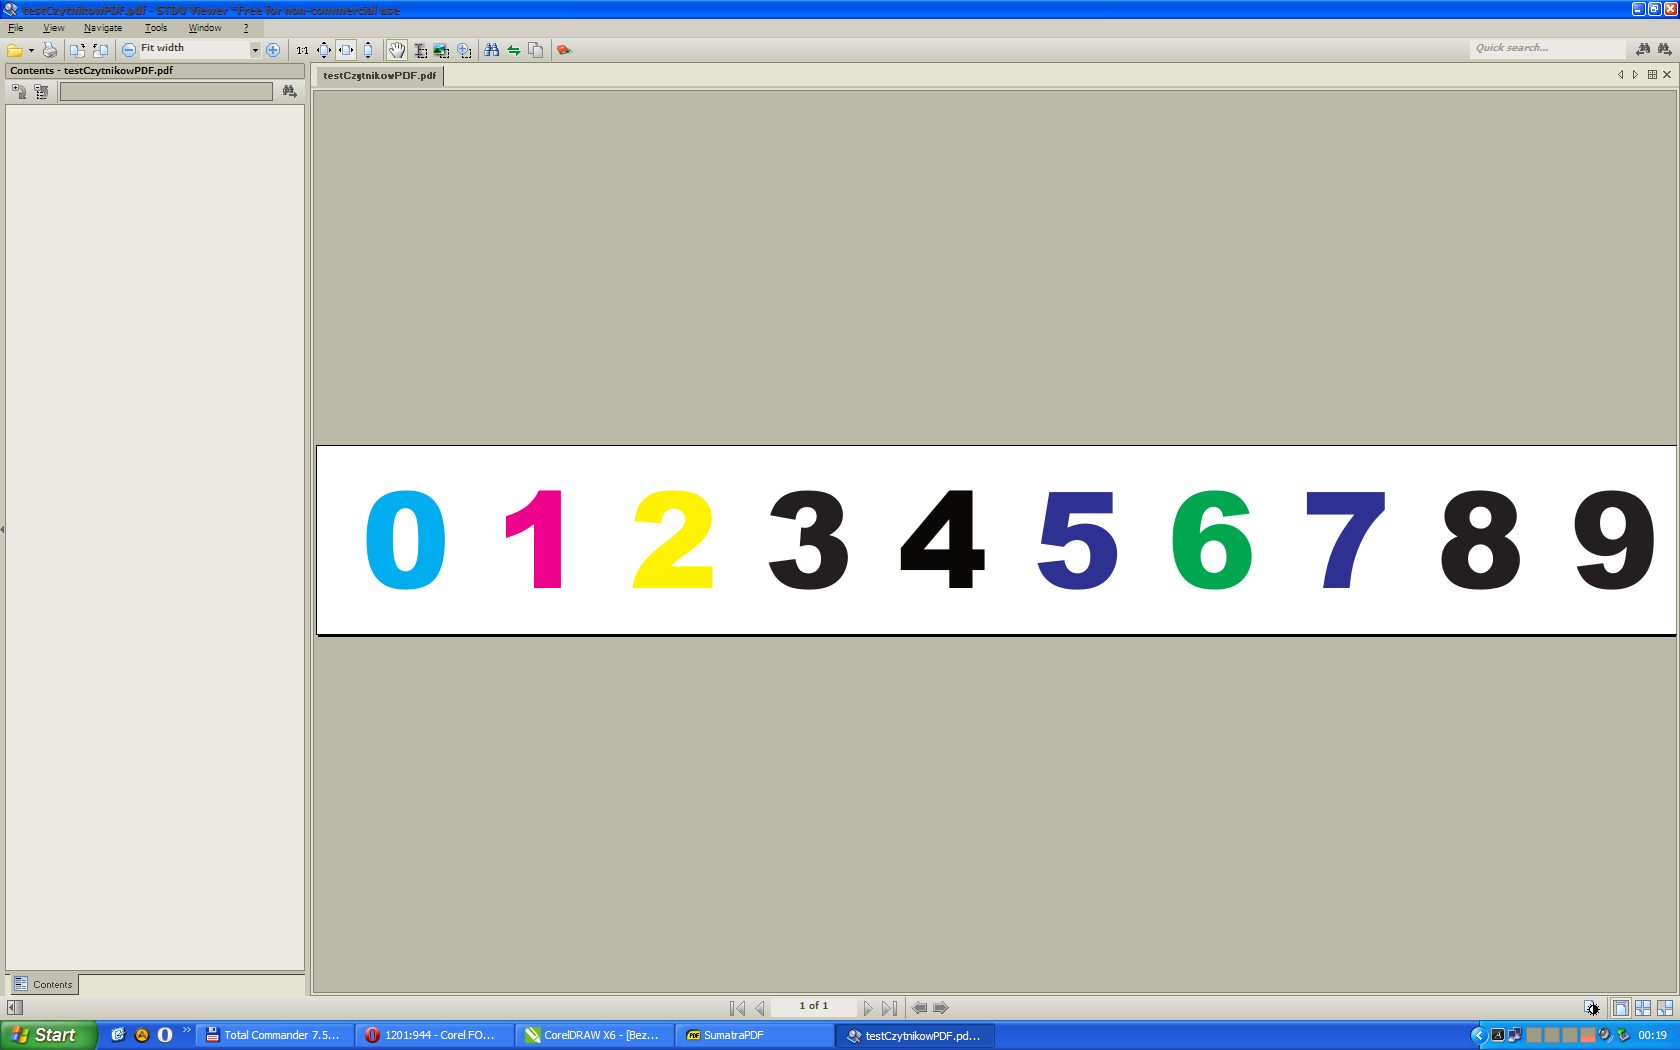The width and height of the screenshot is (1680, 1050).
Task: Open the dropdown arrow beside Open file
Action: point(31,50)
